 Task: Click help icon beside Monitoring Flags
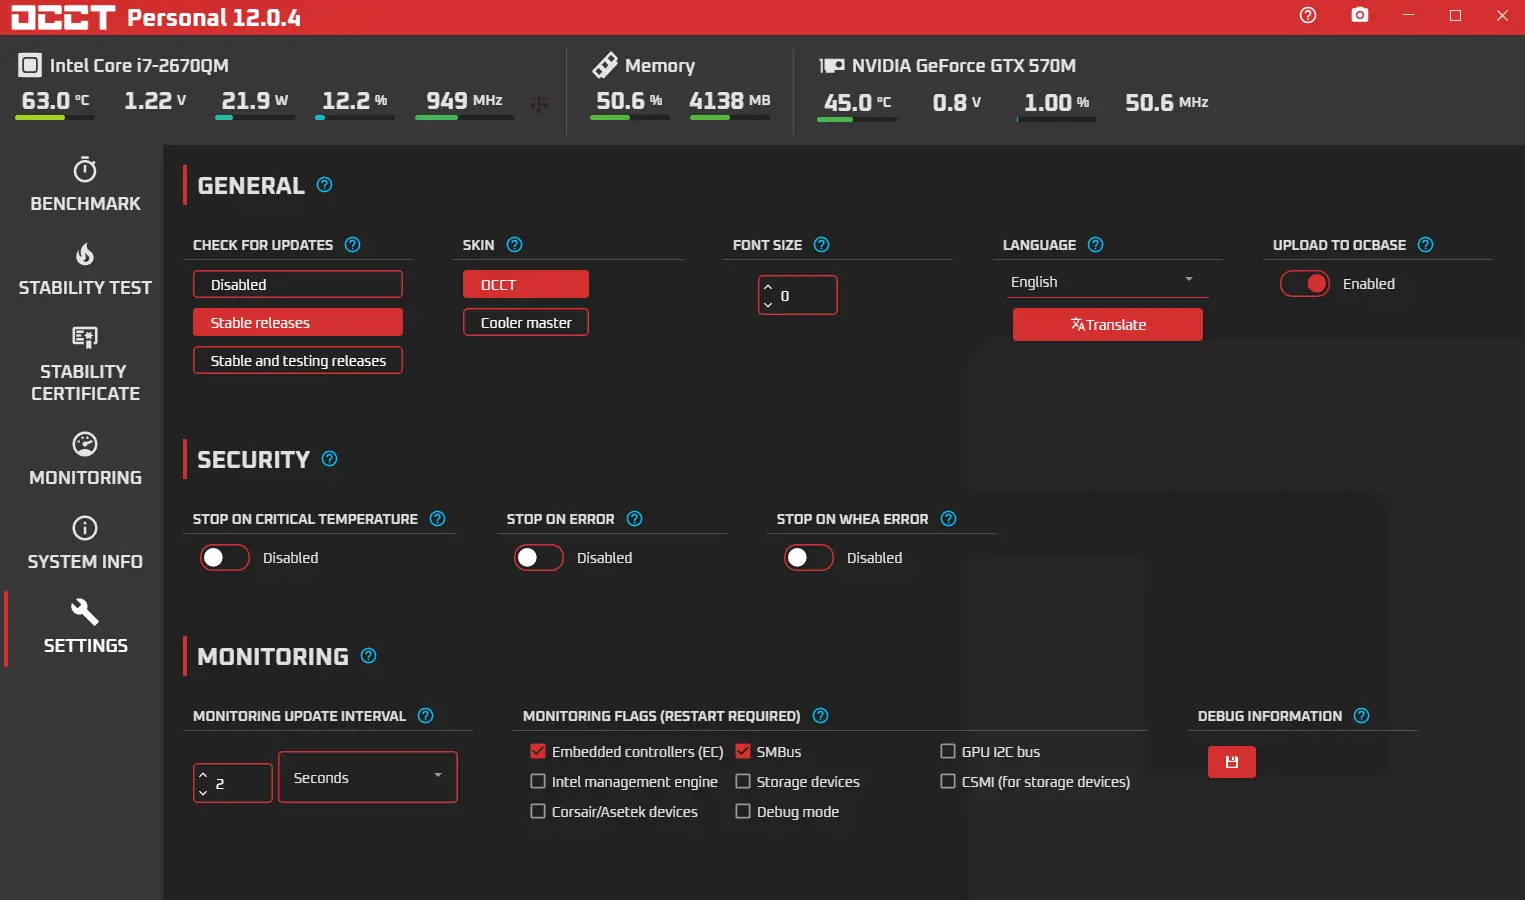click(820, 716)
